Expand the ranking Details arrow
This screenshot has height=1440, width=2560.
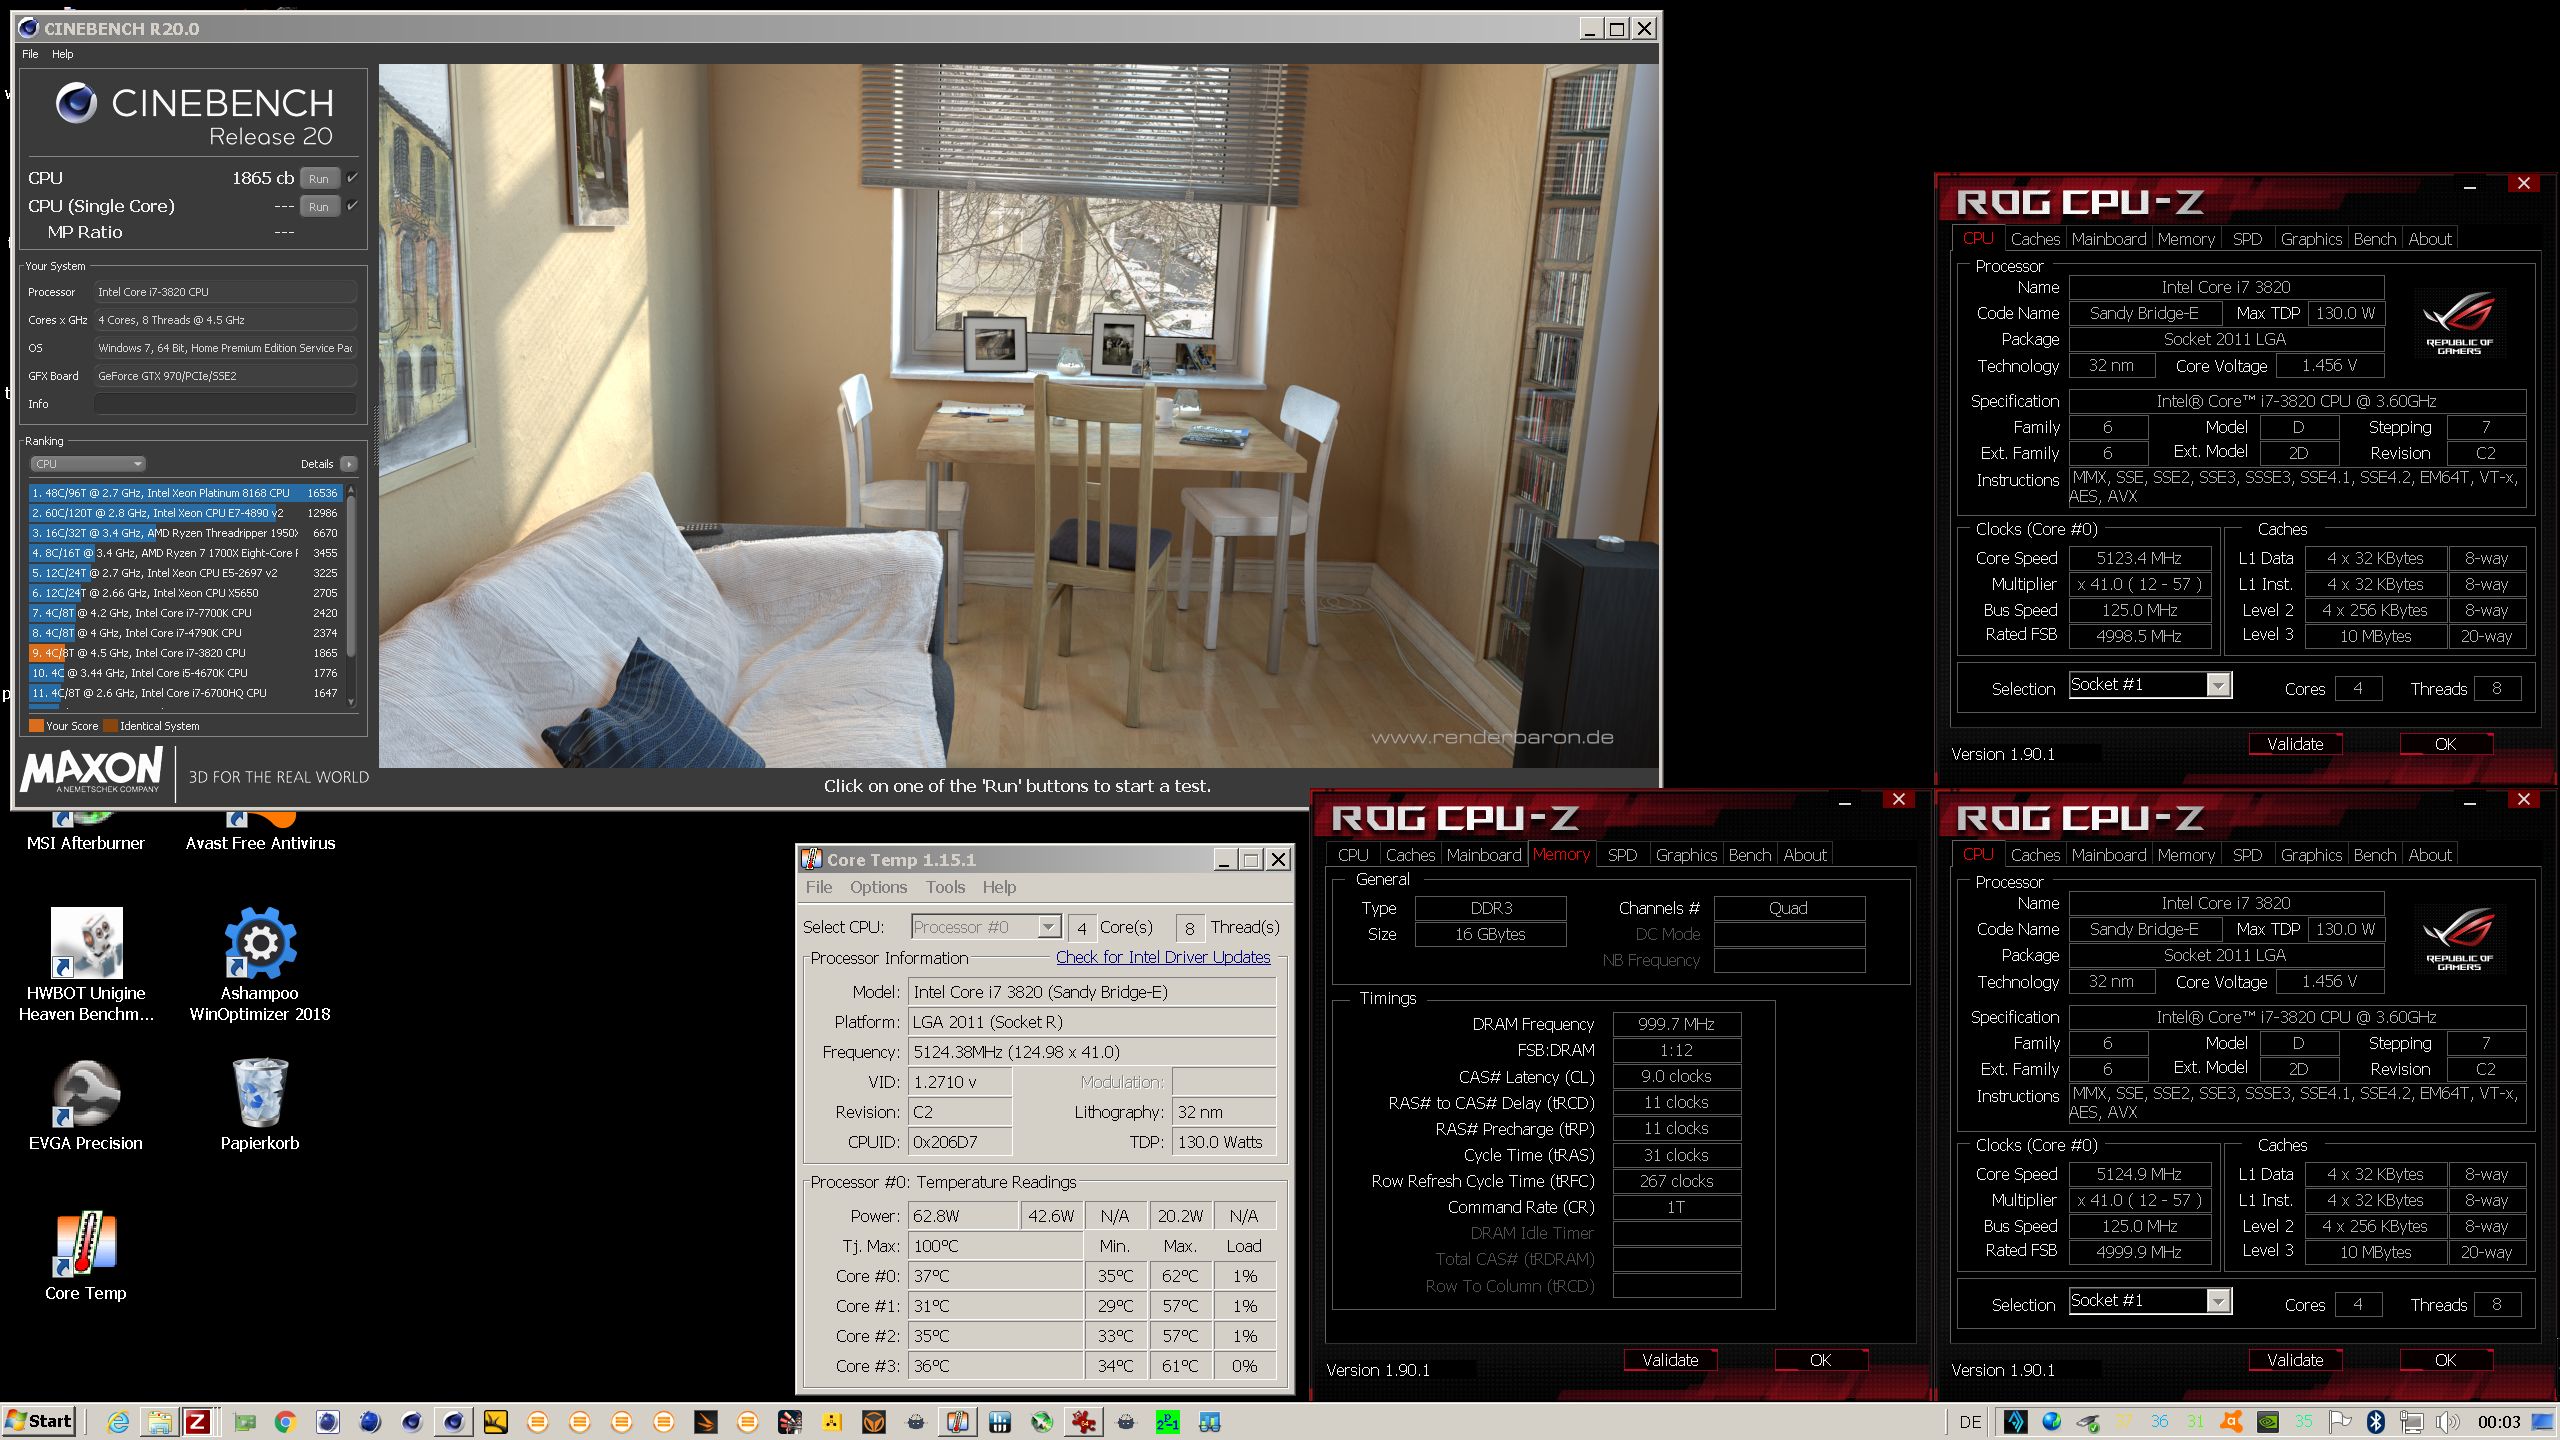348,464
